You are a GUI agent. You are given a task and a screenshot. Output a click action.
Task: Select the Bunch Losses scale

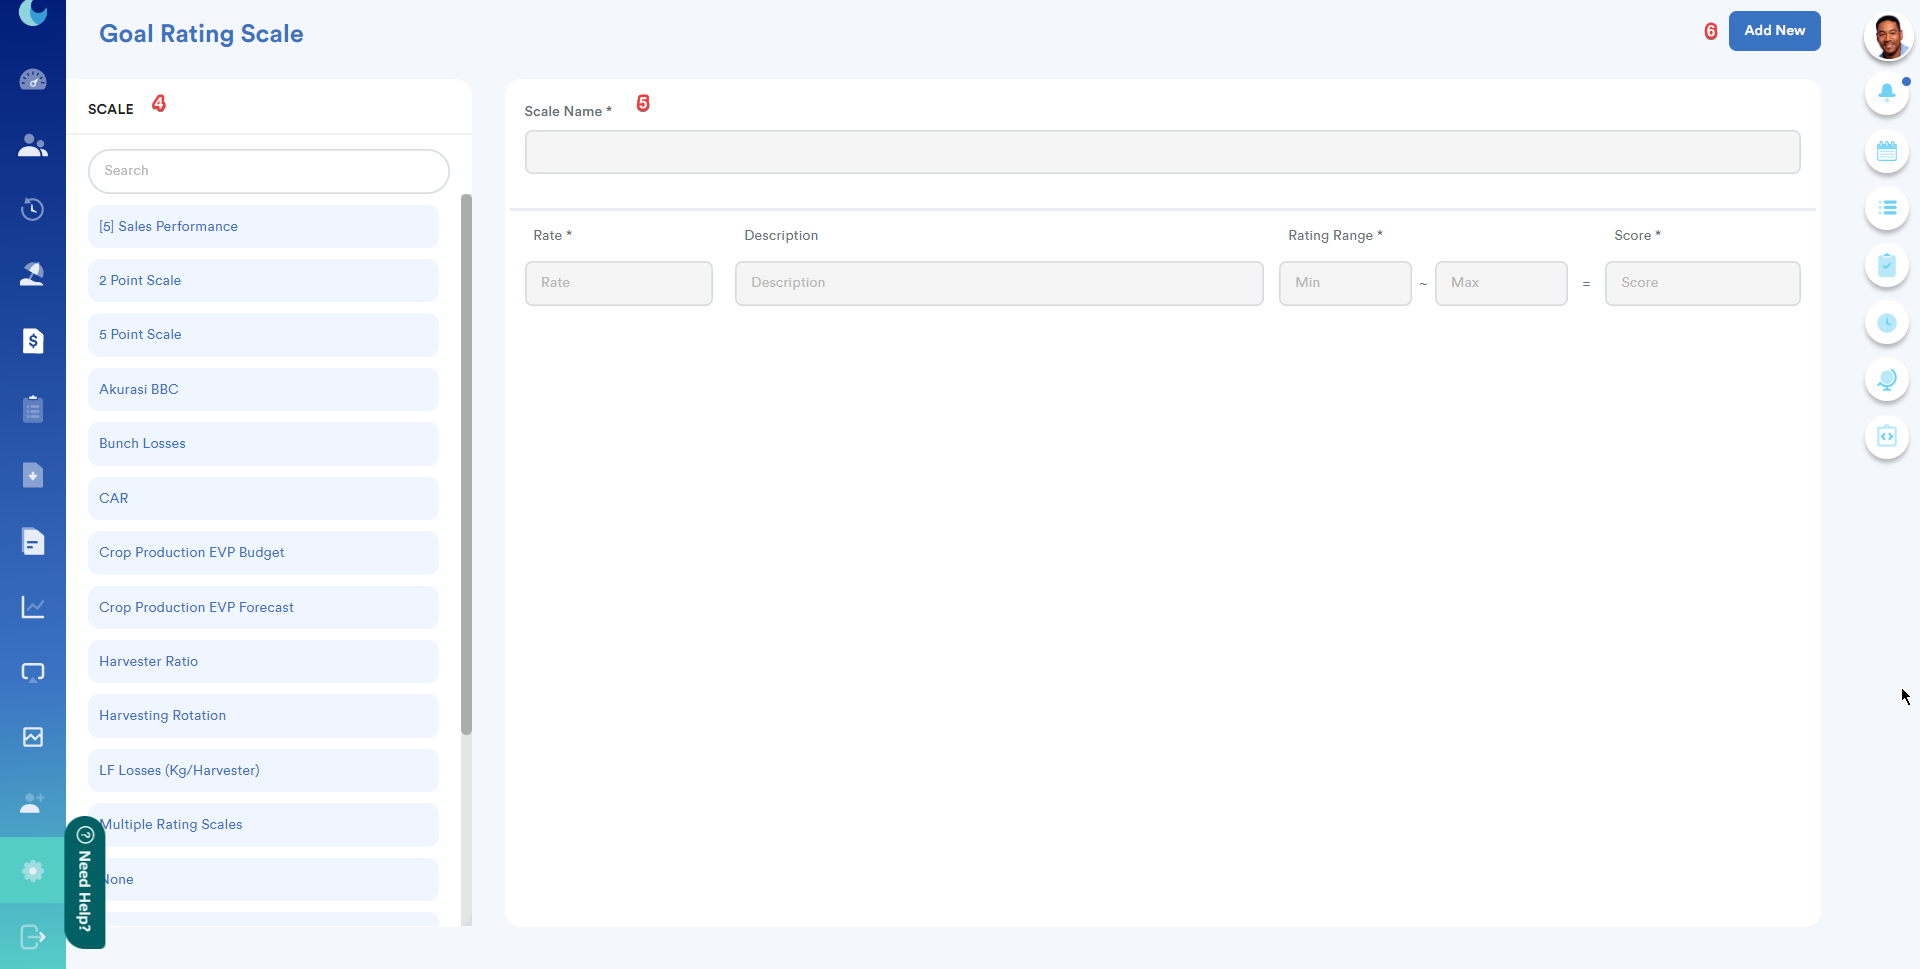[x=263, y=444]
